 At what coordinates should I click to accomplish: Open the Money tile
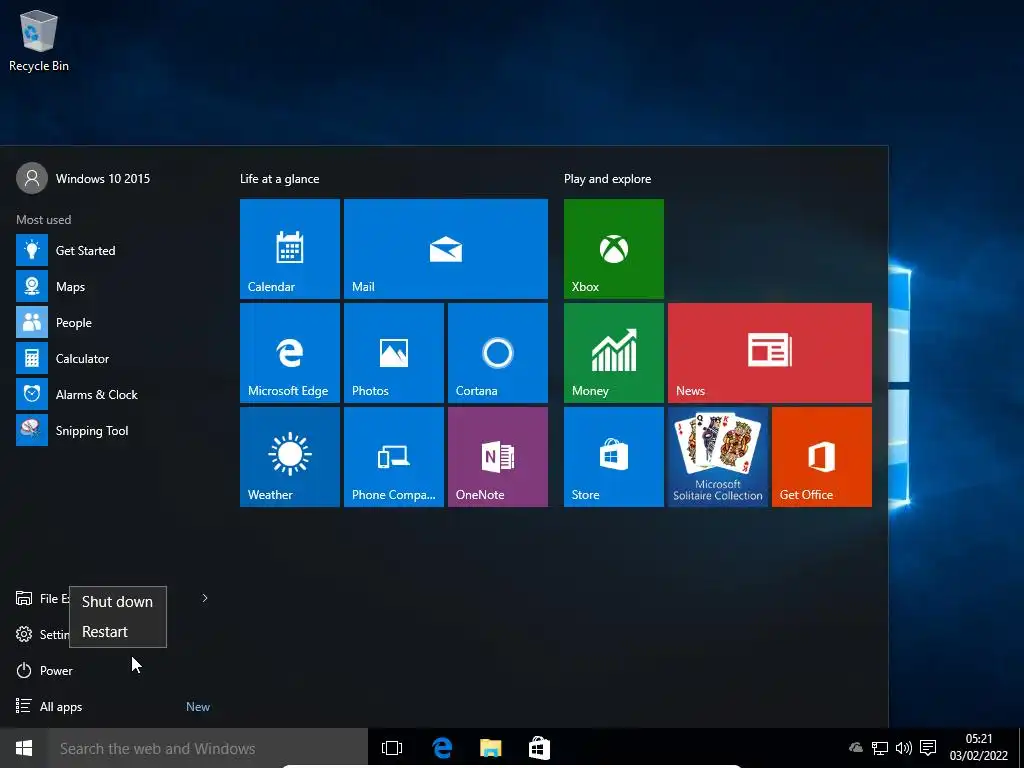pos(614,353)
